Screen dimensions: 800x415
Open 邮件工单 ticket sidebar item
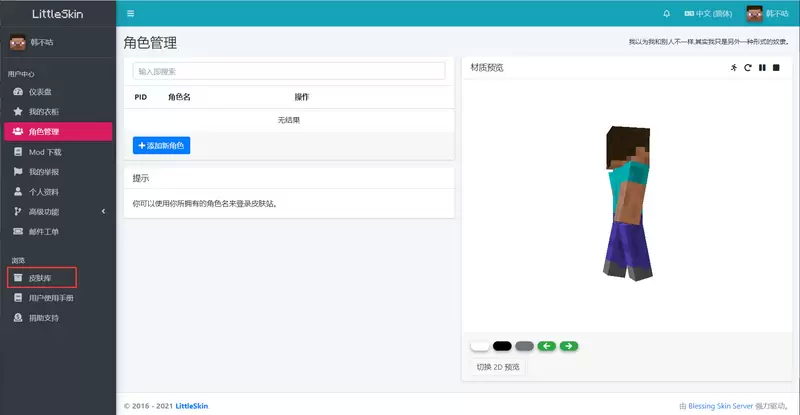pos(58,232)
